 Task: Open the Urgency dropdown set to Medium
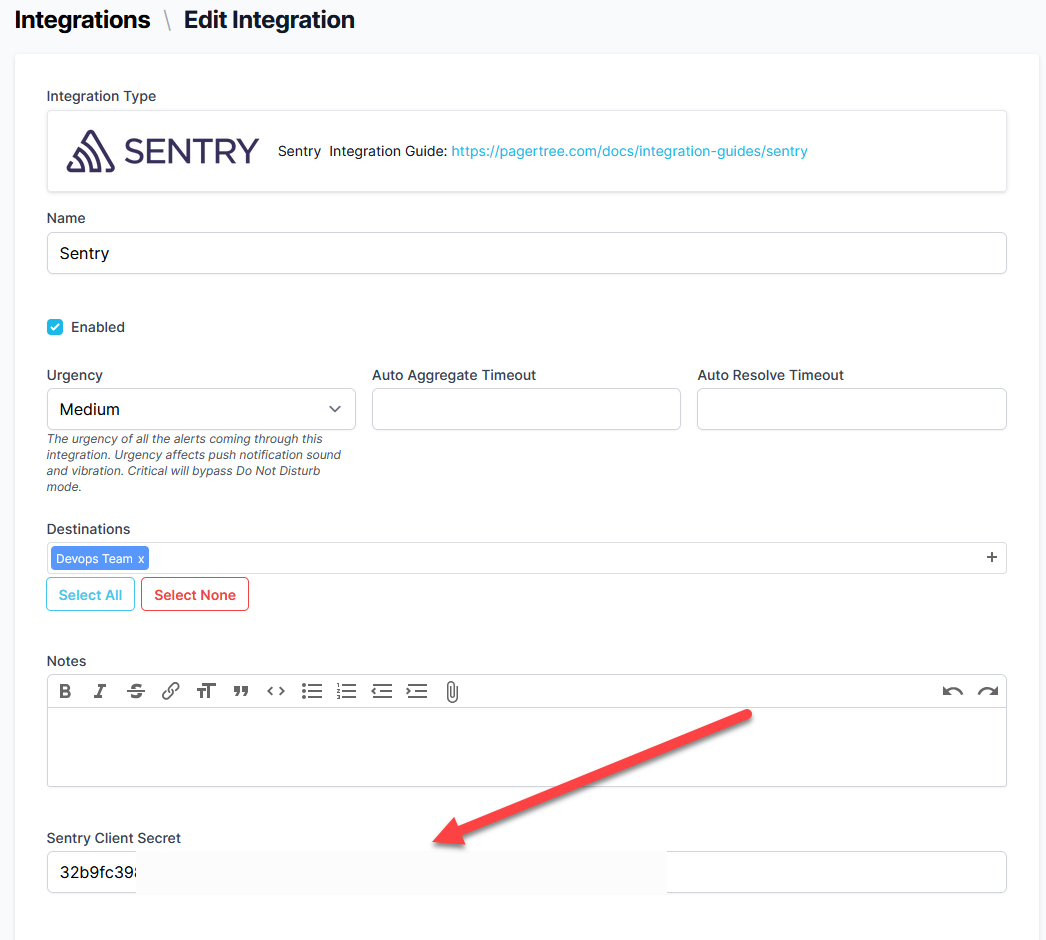click(201, 409)
